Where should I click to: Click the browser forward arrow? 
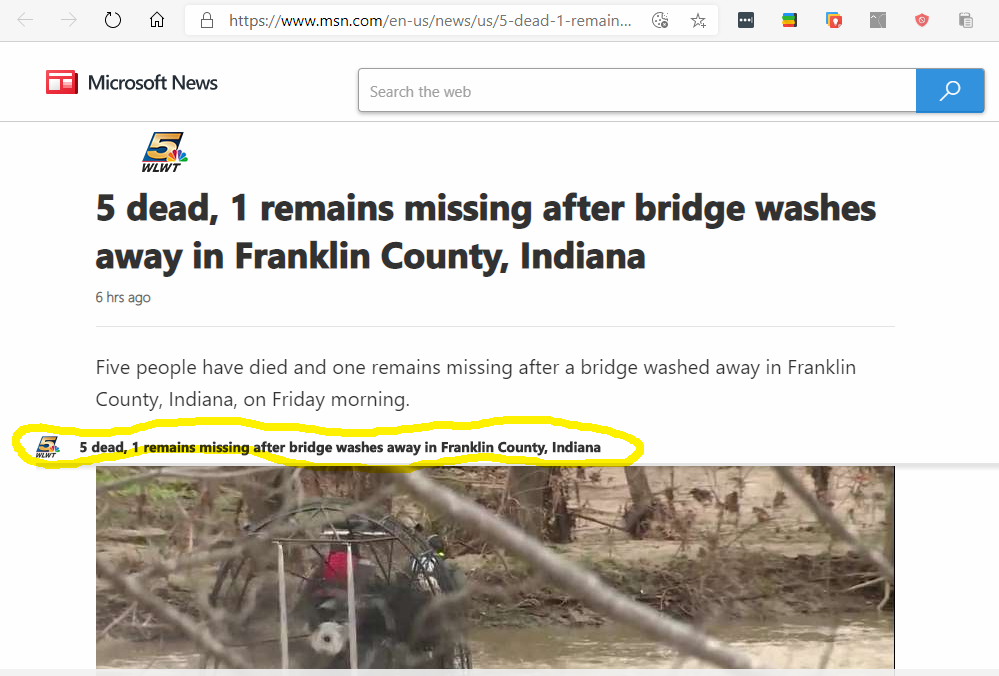(x=68, y=20)
